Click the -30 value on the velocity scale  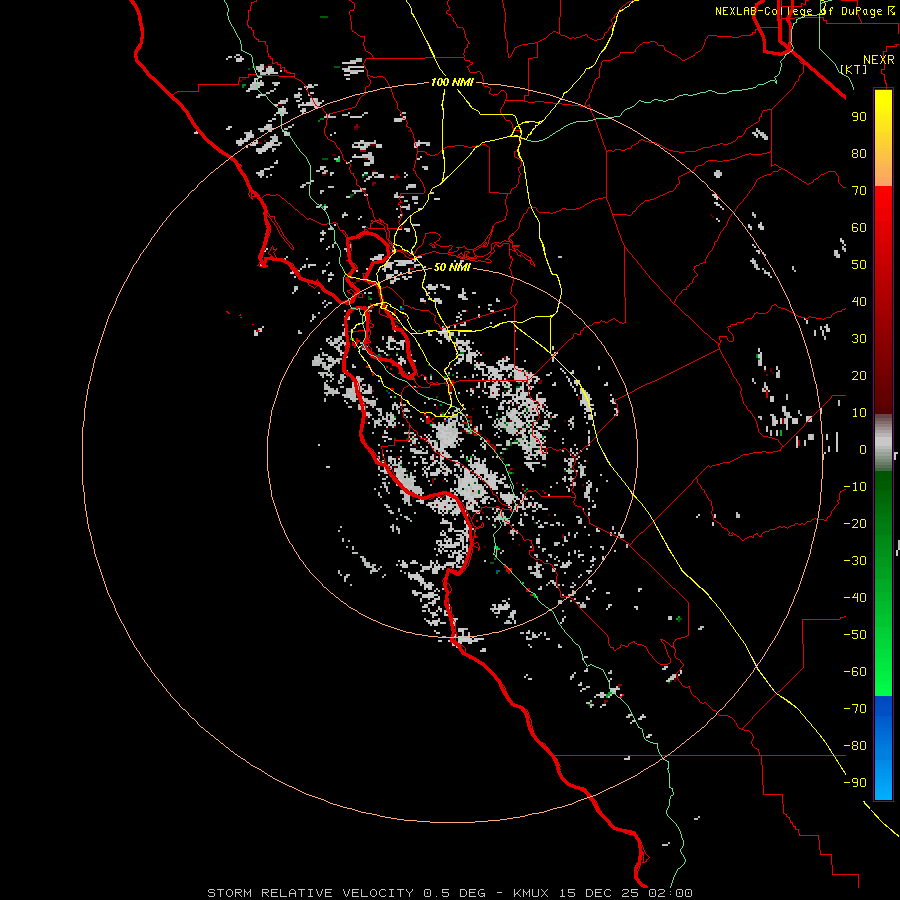(855, 561)
